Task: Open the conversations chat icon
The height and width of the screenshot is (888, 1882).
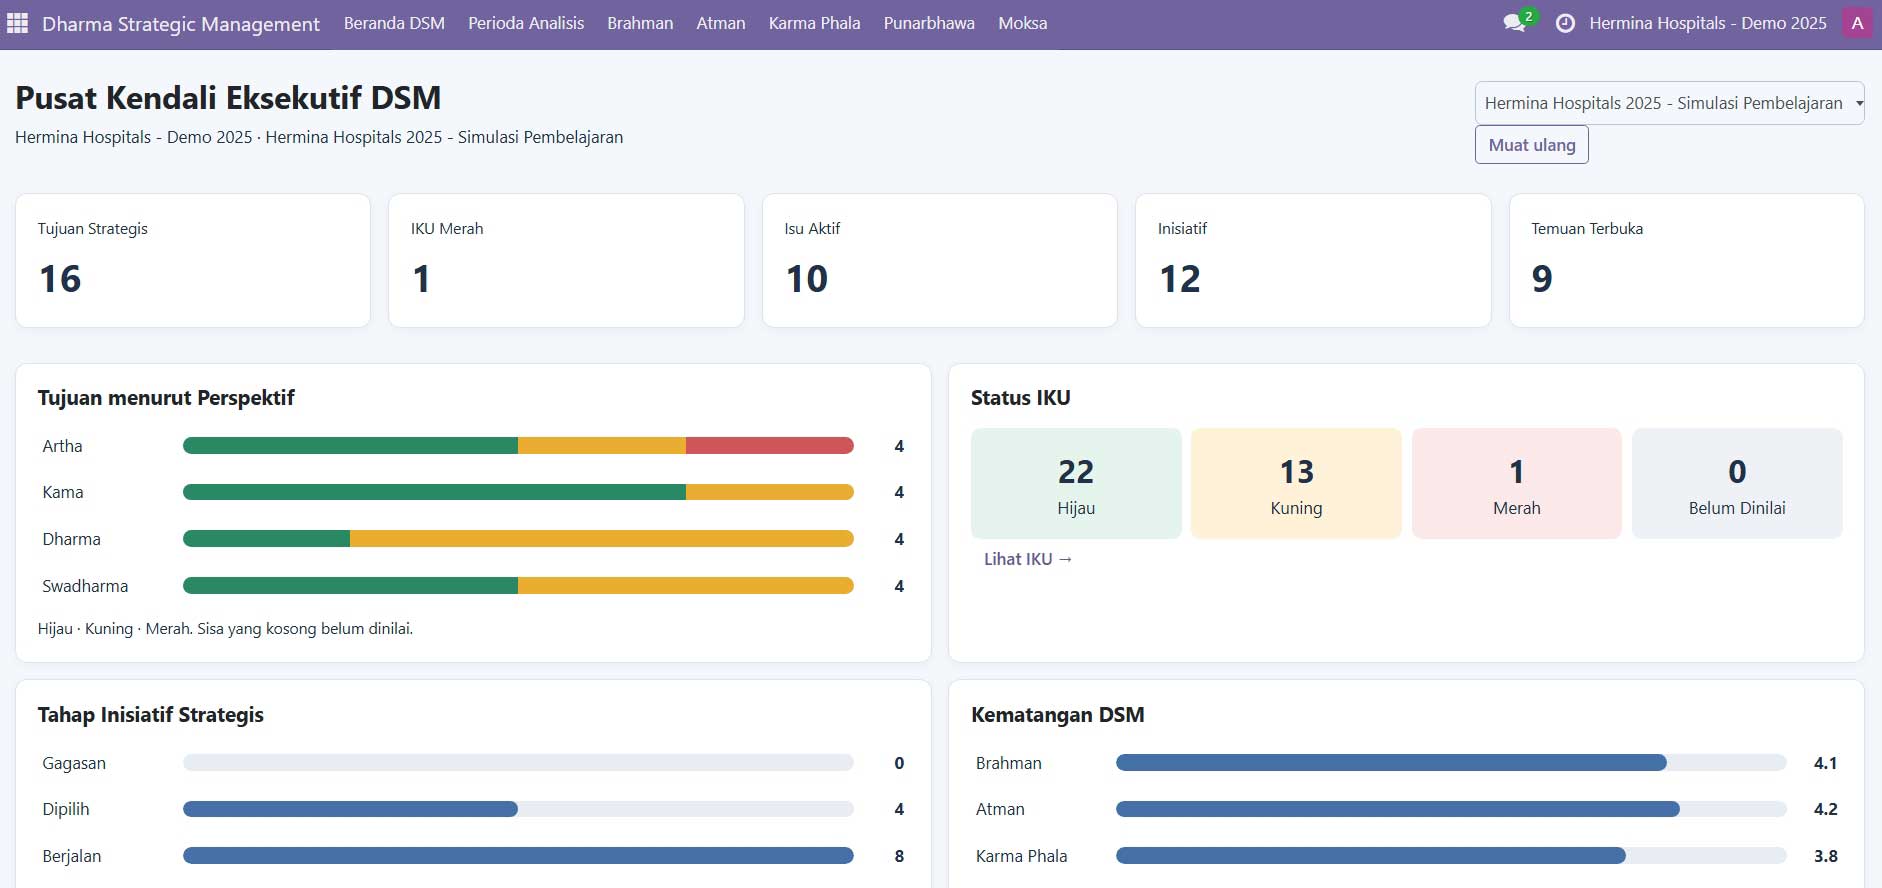Action: [x=1515, y=23]
